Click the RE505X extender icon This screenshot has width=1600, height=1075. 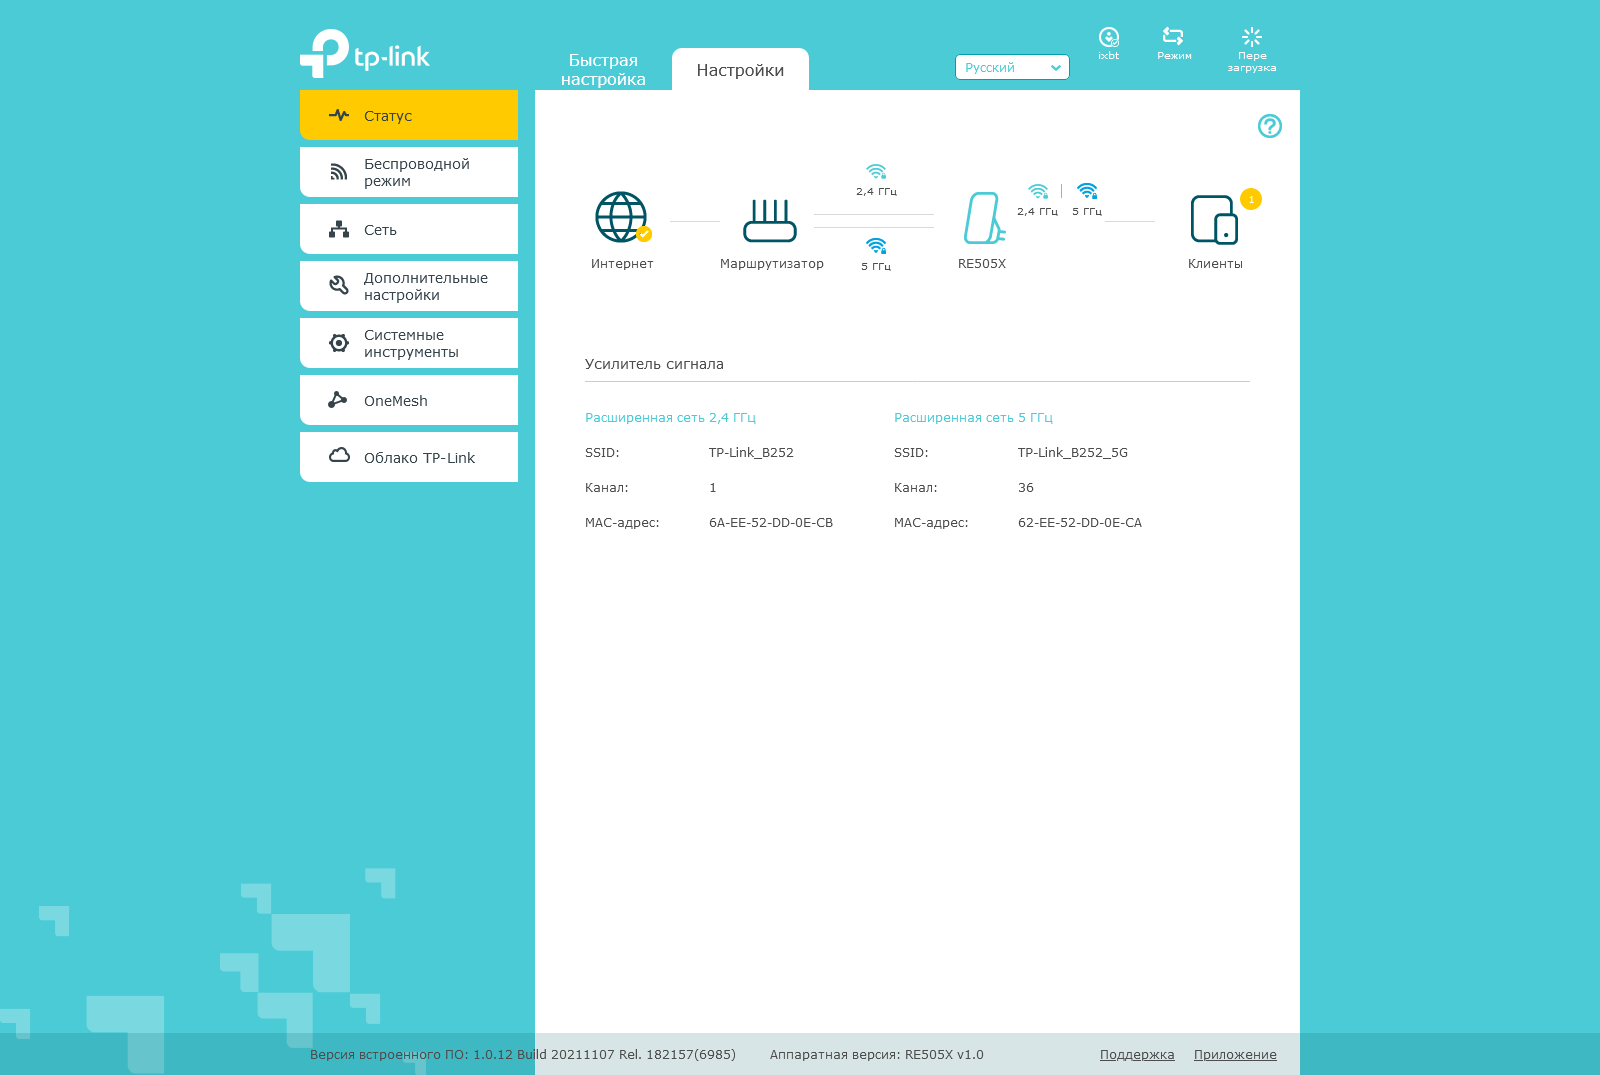click(984, 218)
